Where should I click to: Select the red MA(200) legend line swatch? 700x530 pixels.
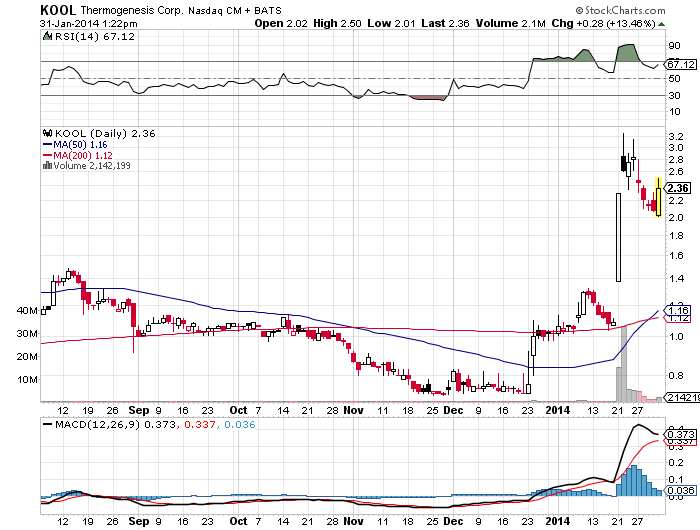point(47,155)
